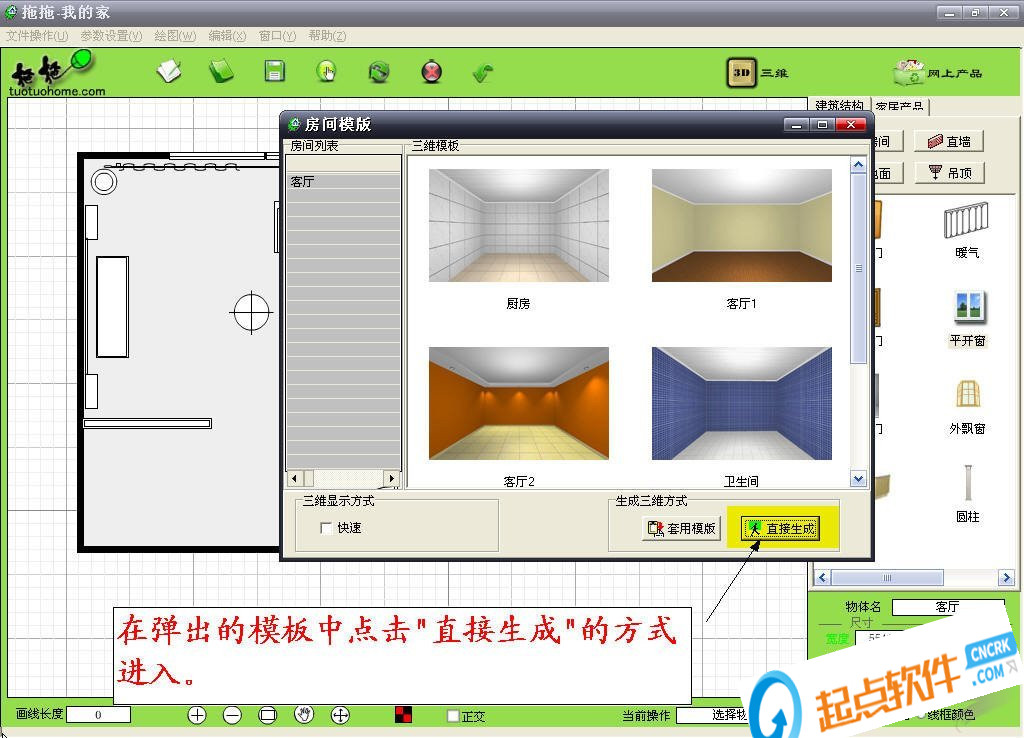Open the 3D 三维 view
The image size is (1024, 738).
pyautogui.click(x=758, y=72)
